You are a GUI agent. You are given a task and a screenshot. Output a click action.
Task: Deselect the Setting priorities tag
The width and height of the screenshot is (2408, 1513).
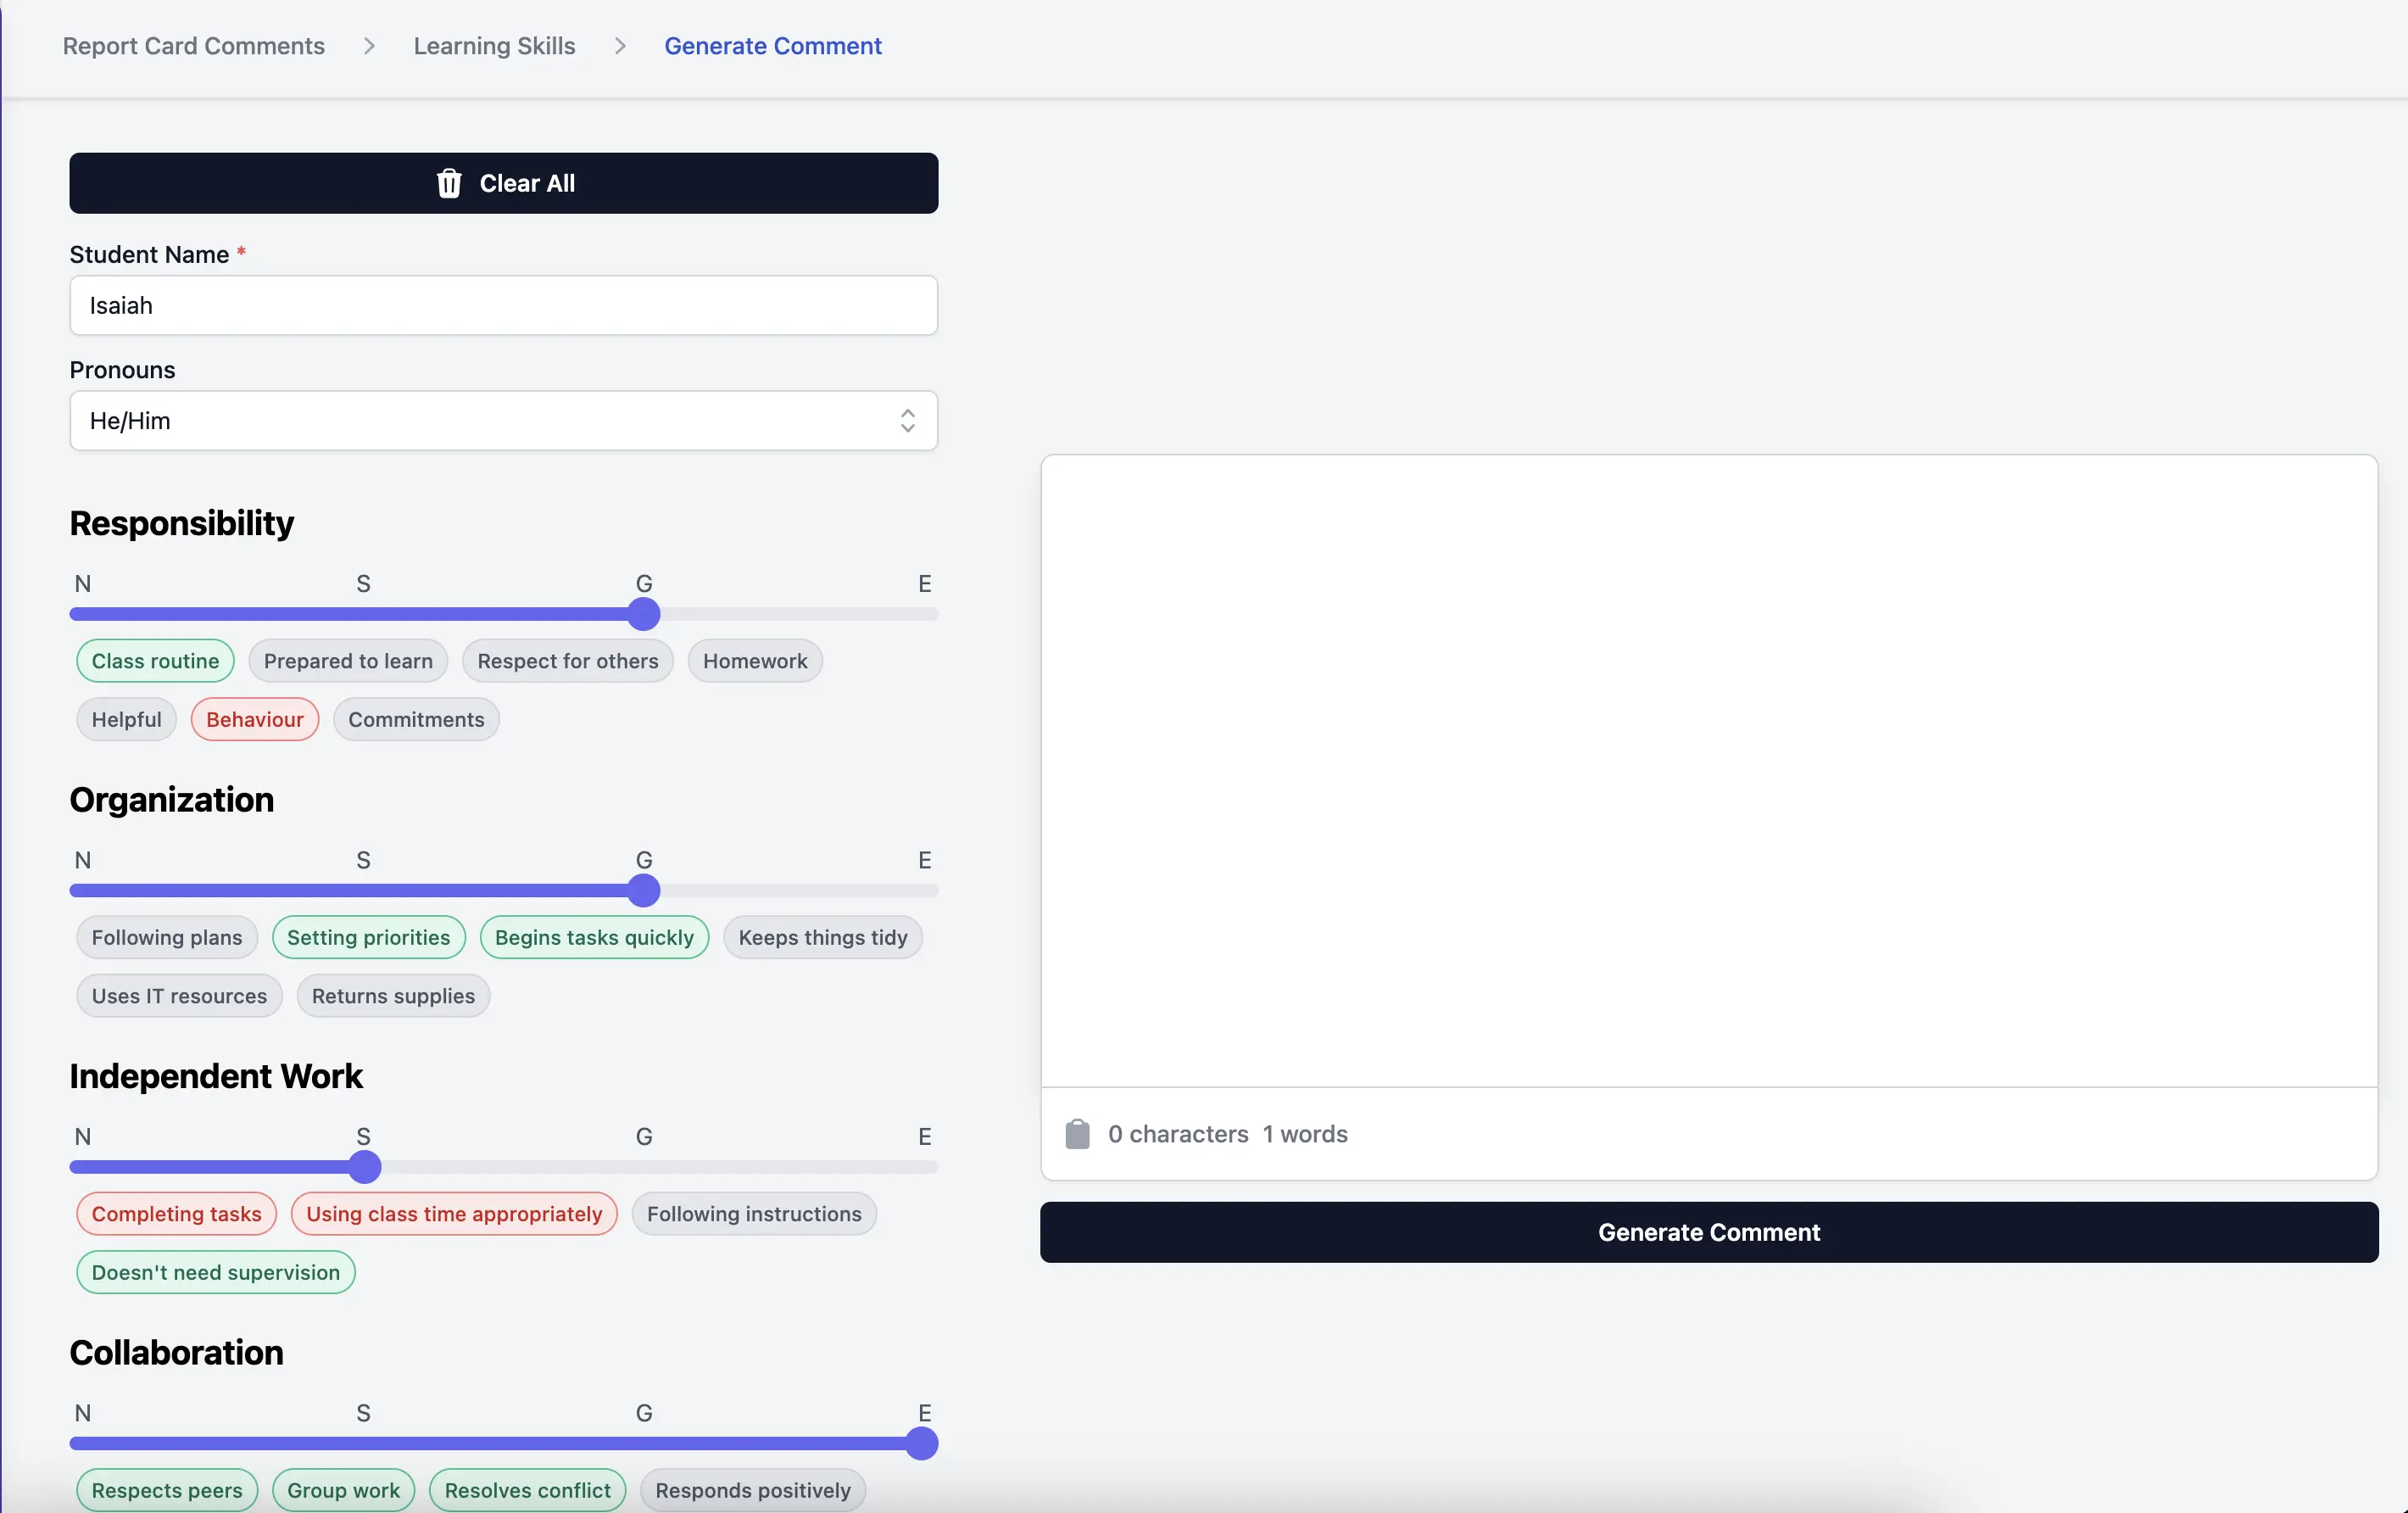click(x=369, y=937)
